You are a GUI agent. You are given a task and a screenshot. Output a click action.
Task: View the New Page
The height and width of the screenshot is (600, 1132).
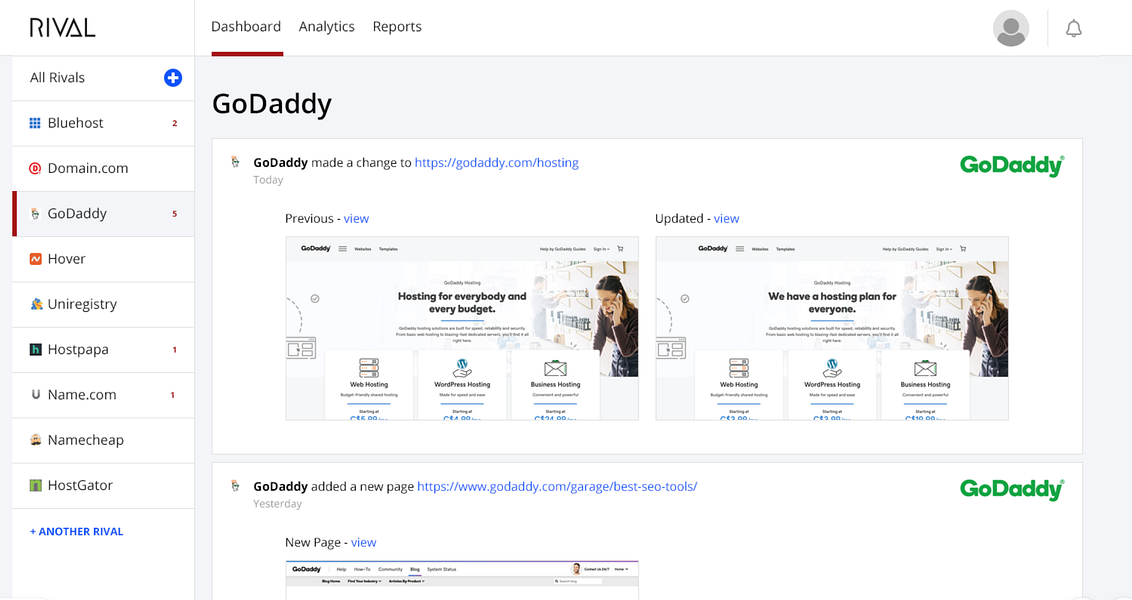[364, 542]
